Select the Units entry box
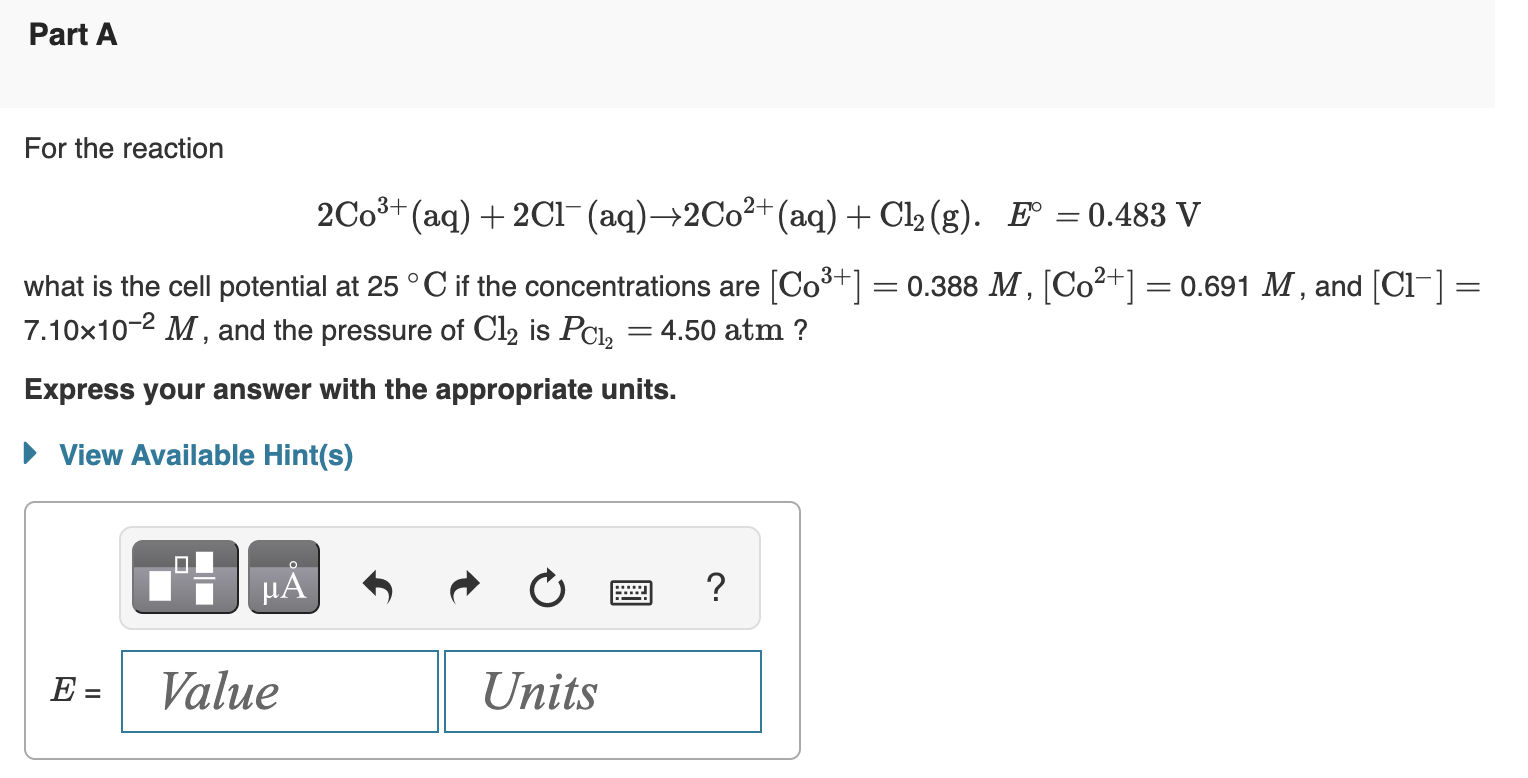The image size is (1528, 778). click(x=601, y=690)
